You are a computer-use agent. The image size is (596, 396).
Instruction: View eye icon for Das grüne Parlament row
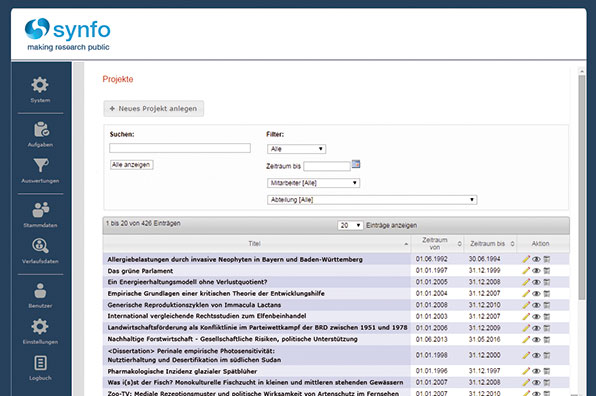[x=536, y=271]
